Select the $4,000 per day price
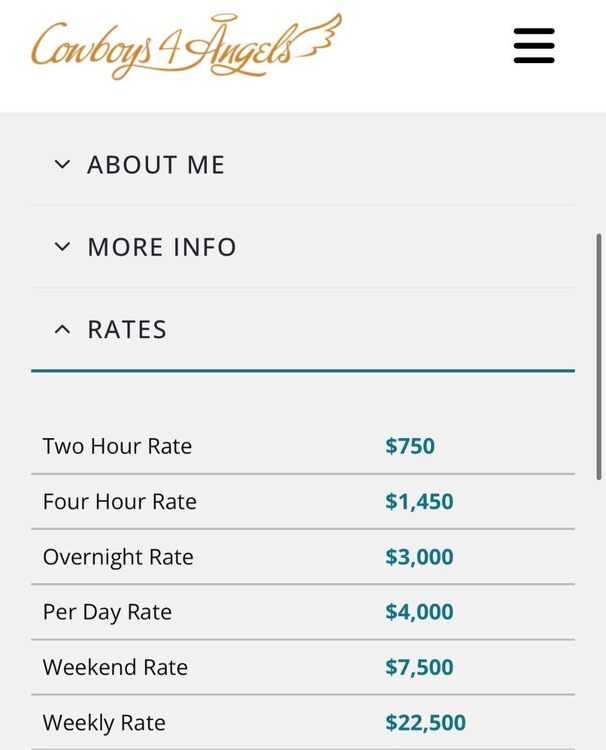606x750 pixels. coord(419,612)
